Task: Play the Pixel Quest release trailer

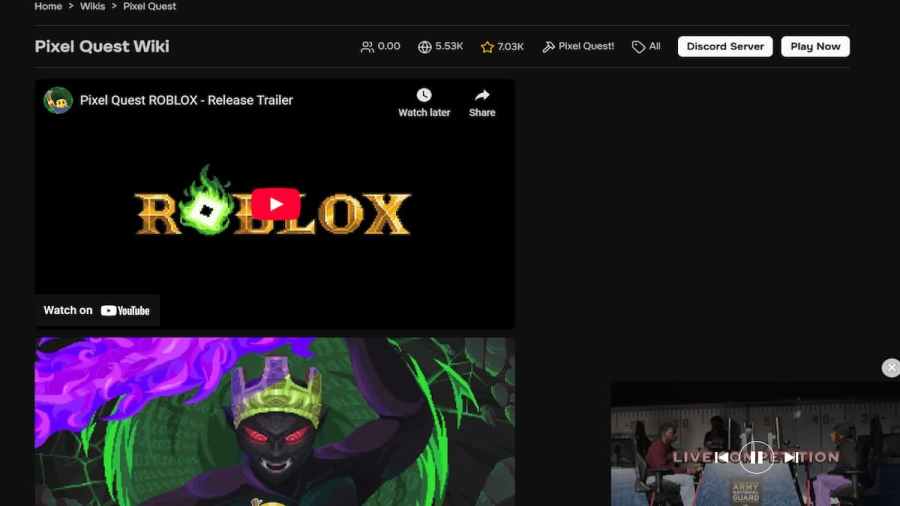Action: click(x=276, y=204)
